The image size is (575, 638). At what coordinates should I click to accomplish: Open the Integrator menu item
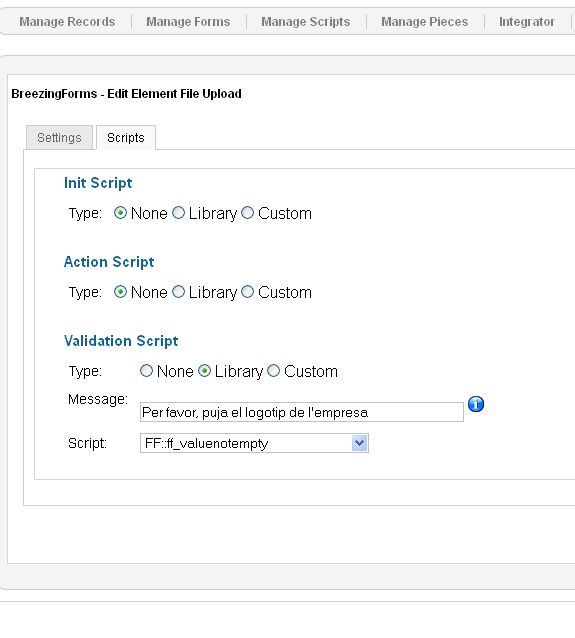click(527, 22)
